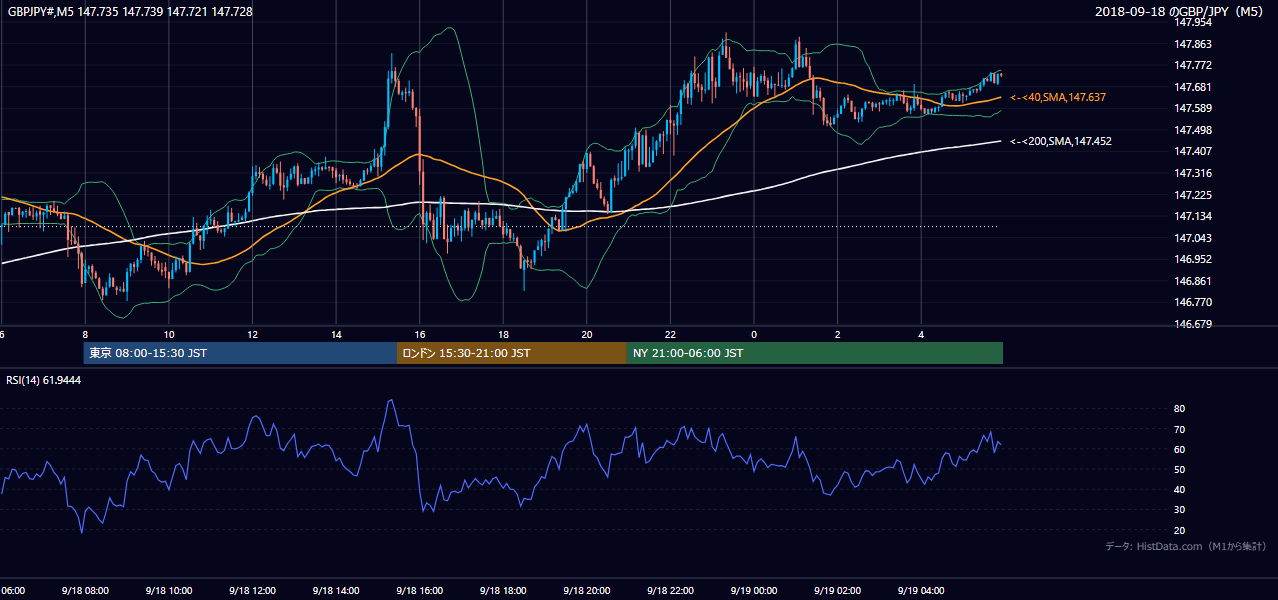
Task: Click price axis value 147.407
Action: pyautogui.click(x=1193, y=151)
